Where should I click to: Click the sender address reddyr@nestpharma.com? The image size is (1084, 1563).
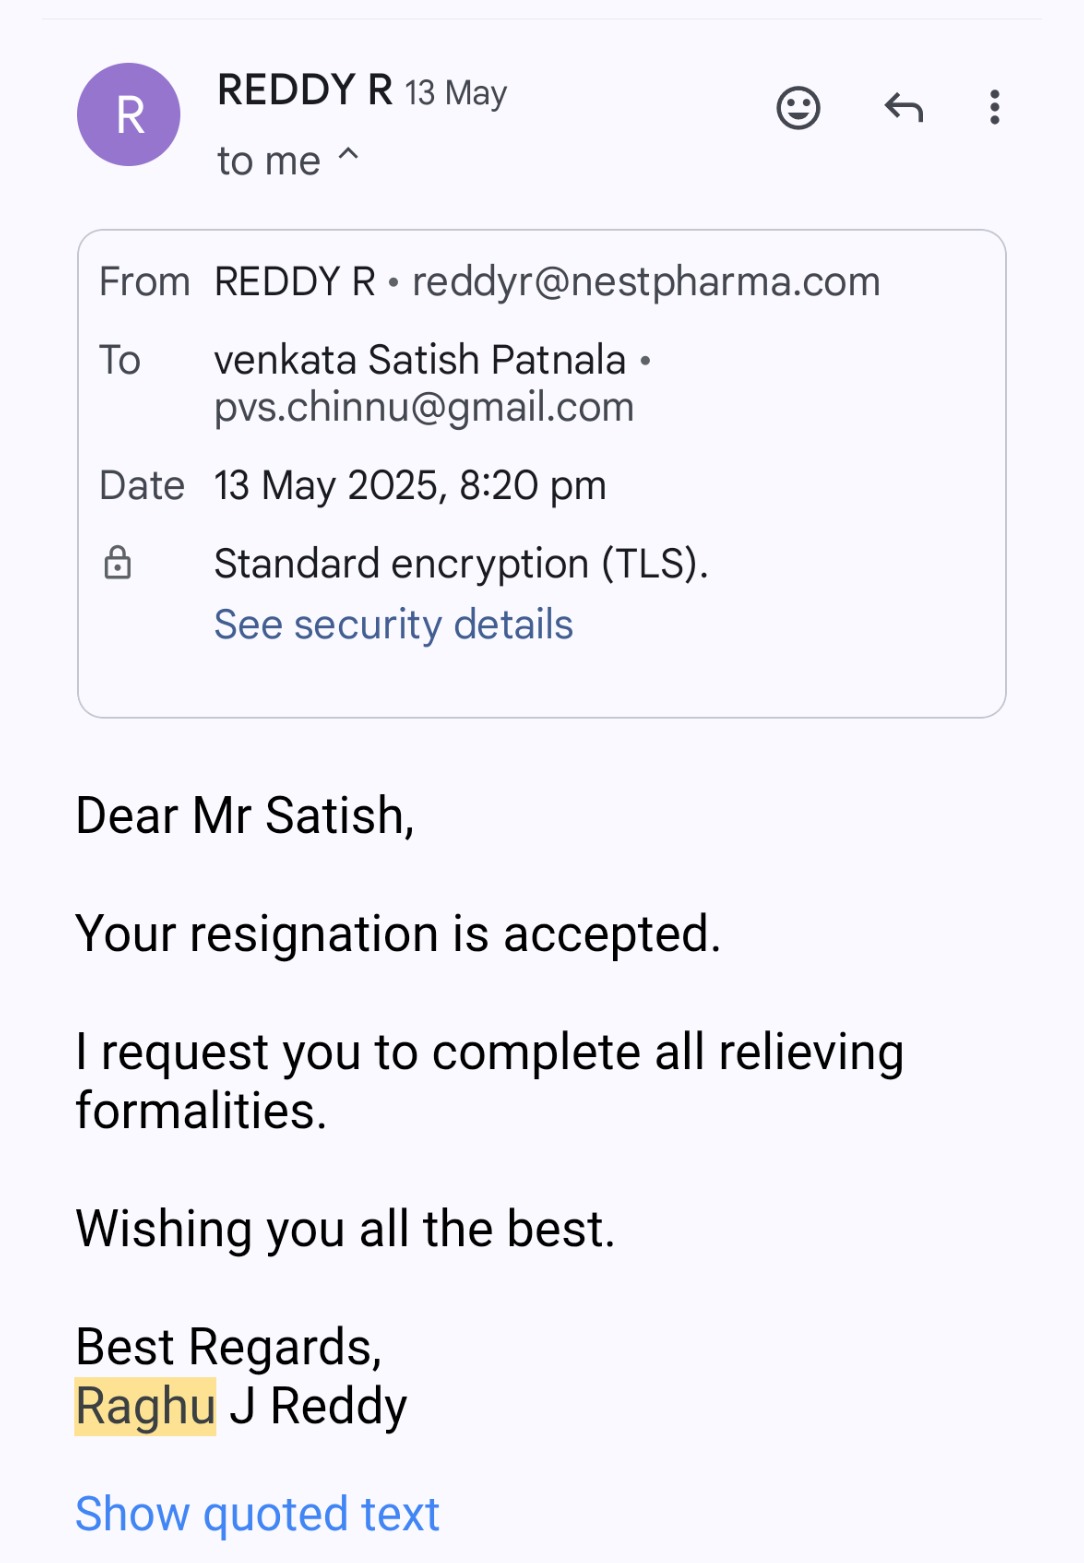pos(646,282)
